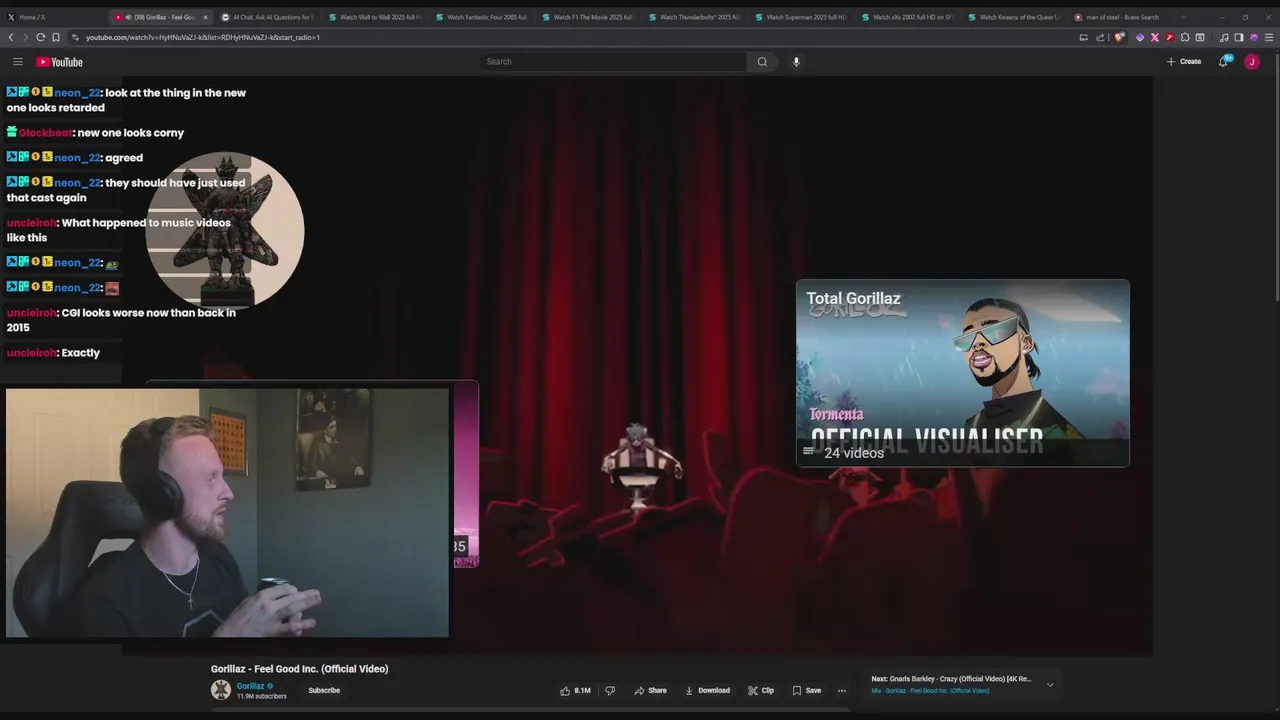Screen dimensions: 1280x720
Task: Bookmark this page in the toolbar
Action: 55,37
